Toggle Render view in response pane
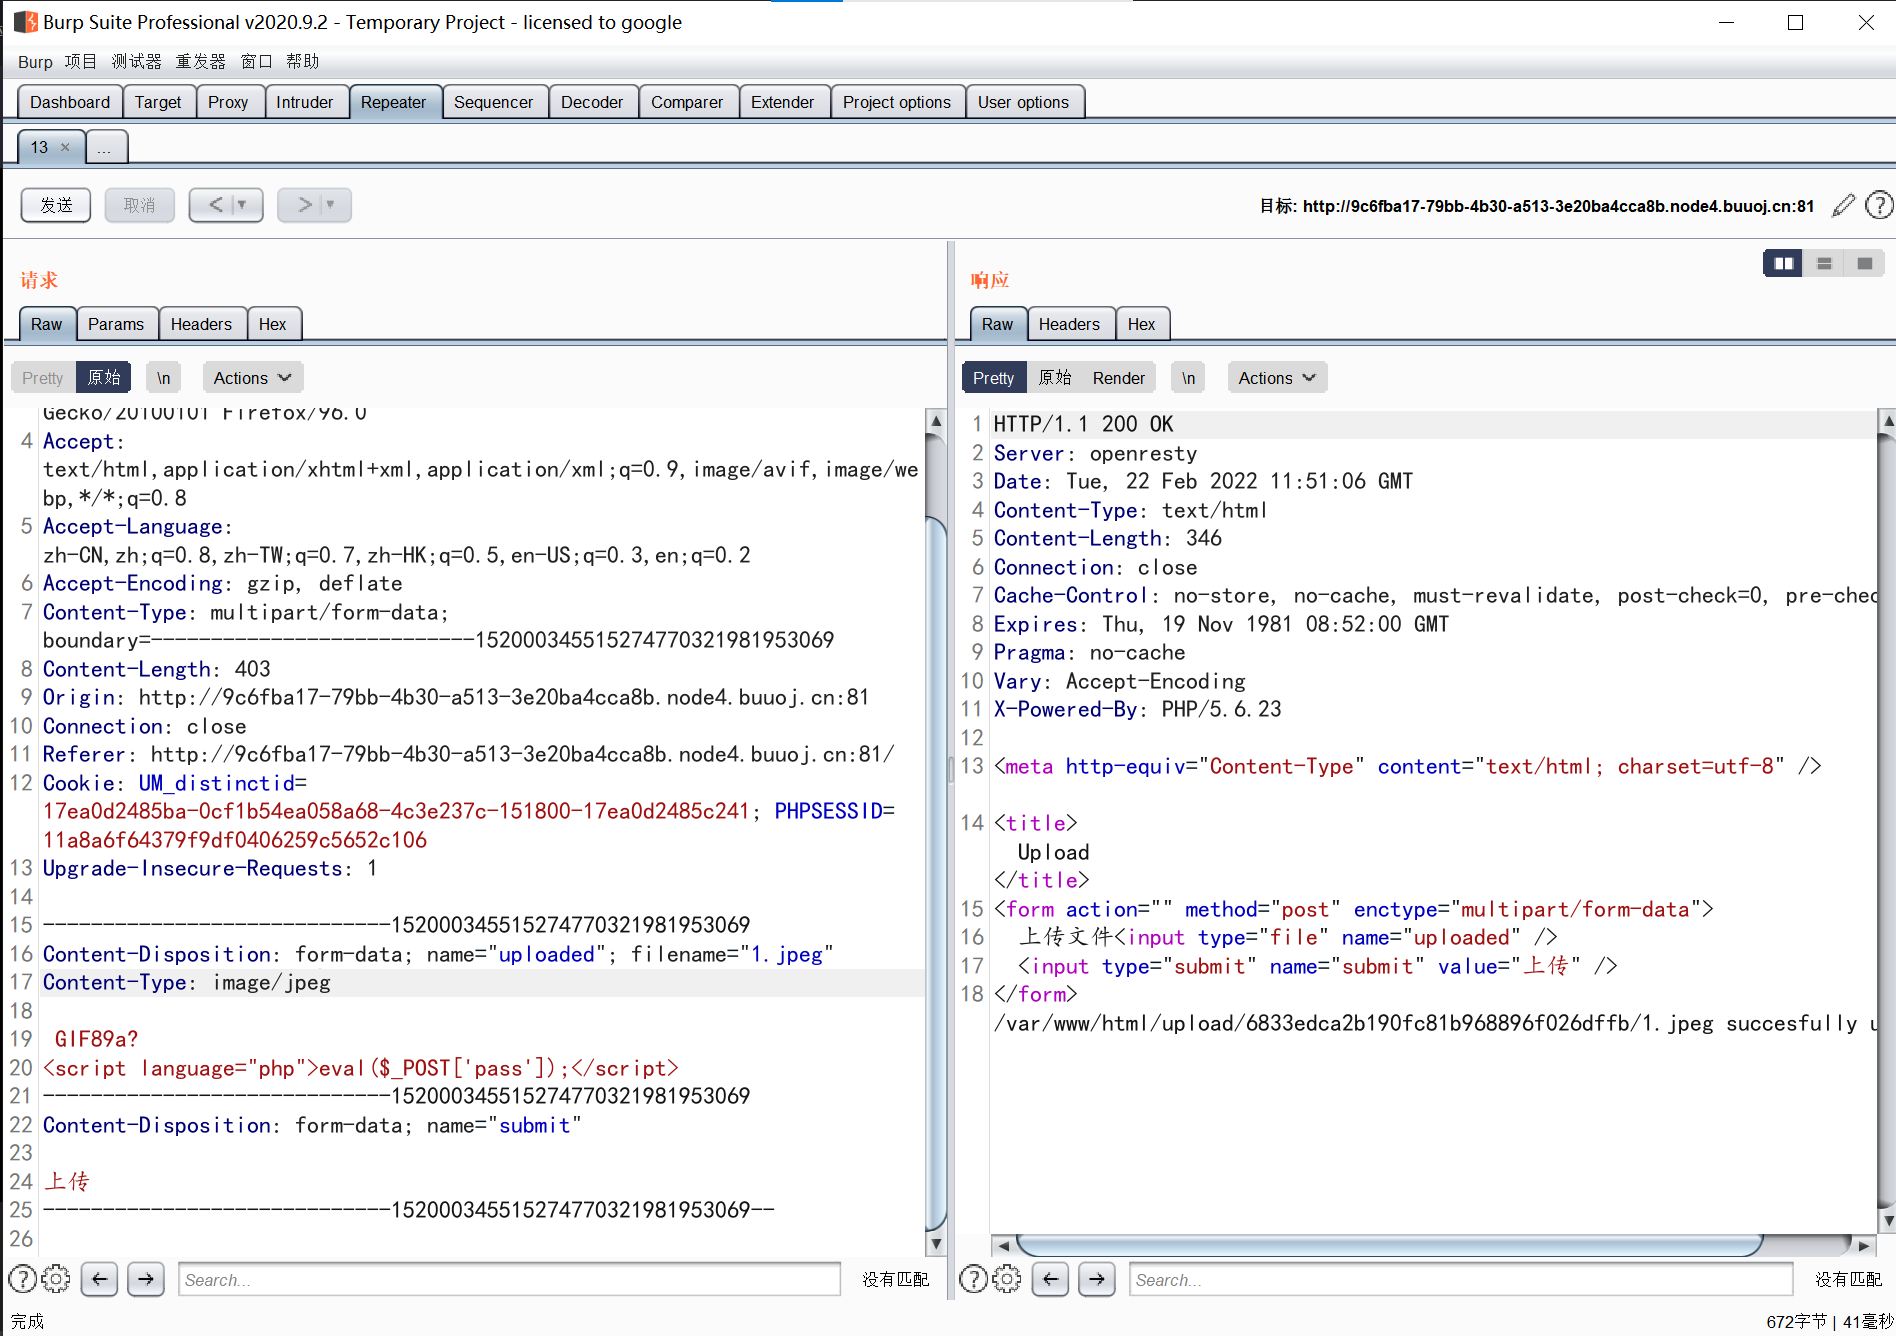The image size is (1896, 1336). pyautogui.click(x=1119, y=378)
